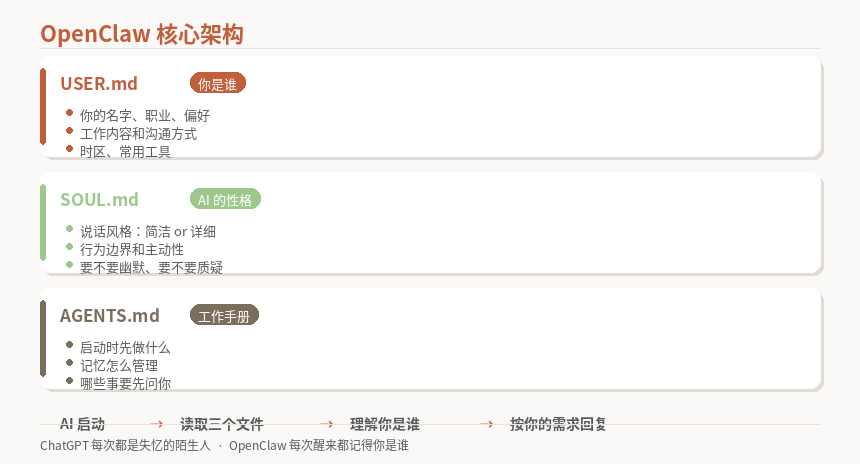Click the 要不要幽默、要不要质疑 bullet text

click(151, 267)
